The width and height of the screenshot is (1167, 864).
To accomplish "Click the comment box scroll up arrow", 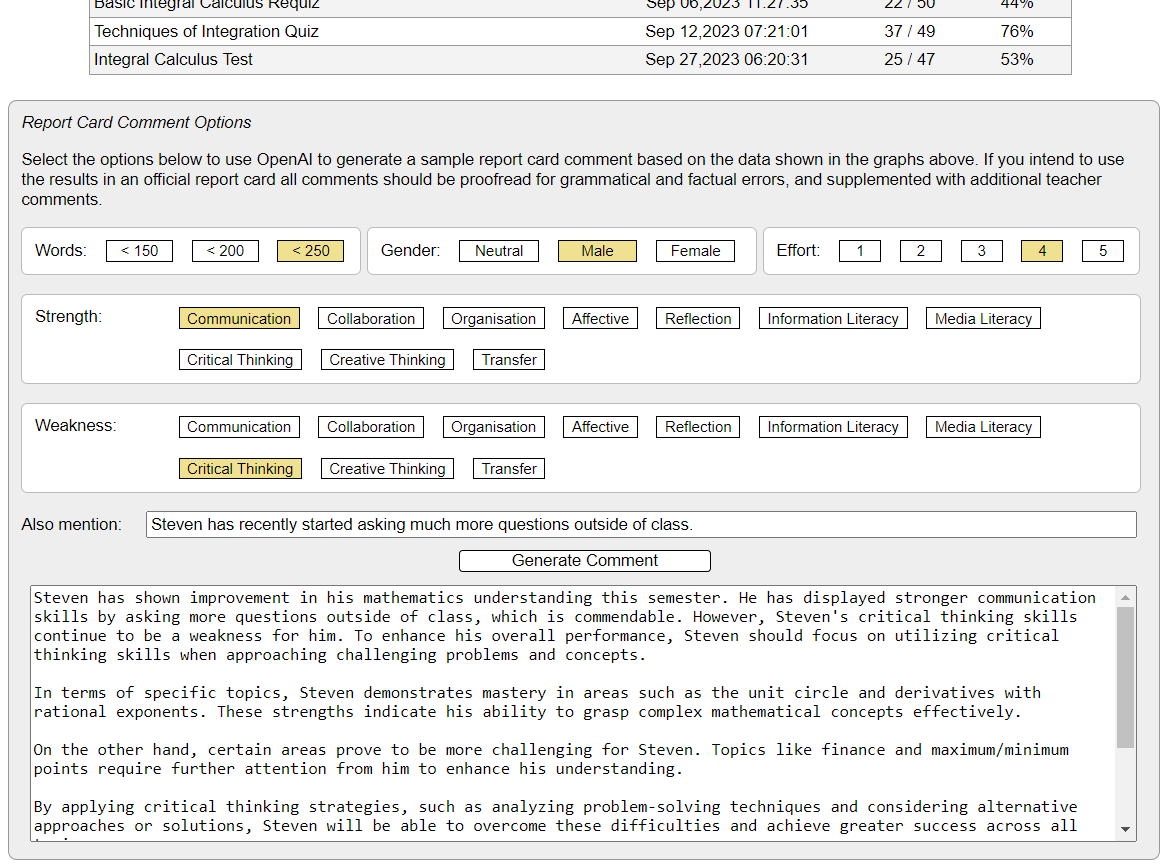I will (1125, 597).
